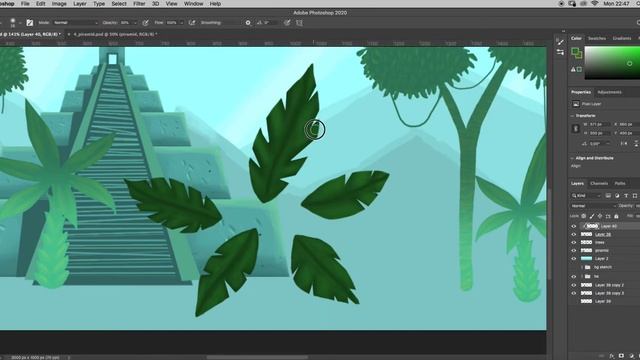Image resolution: width=640 pixels, height=360 pixels.
Task: Hide the piramid layer
Action: tap(573, 251)
